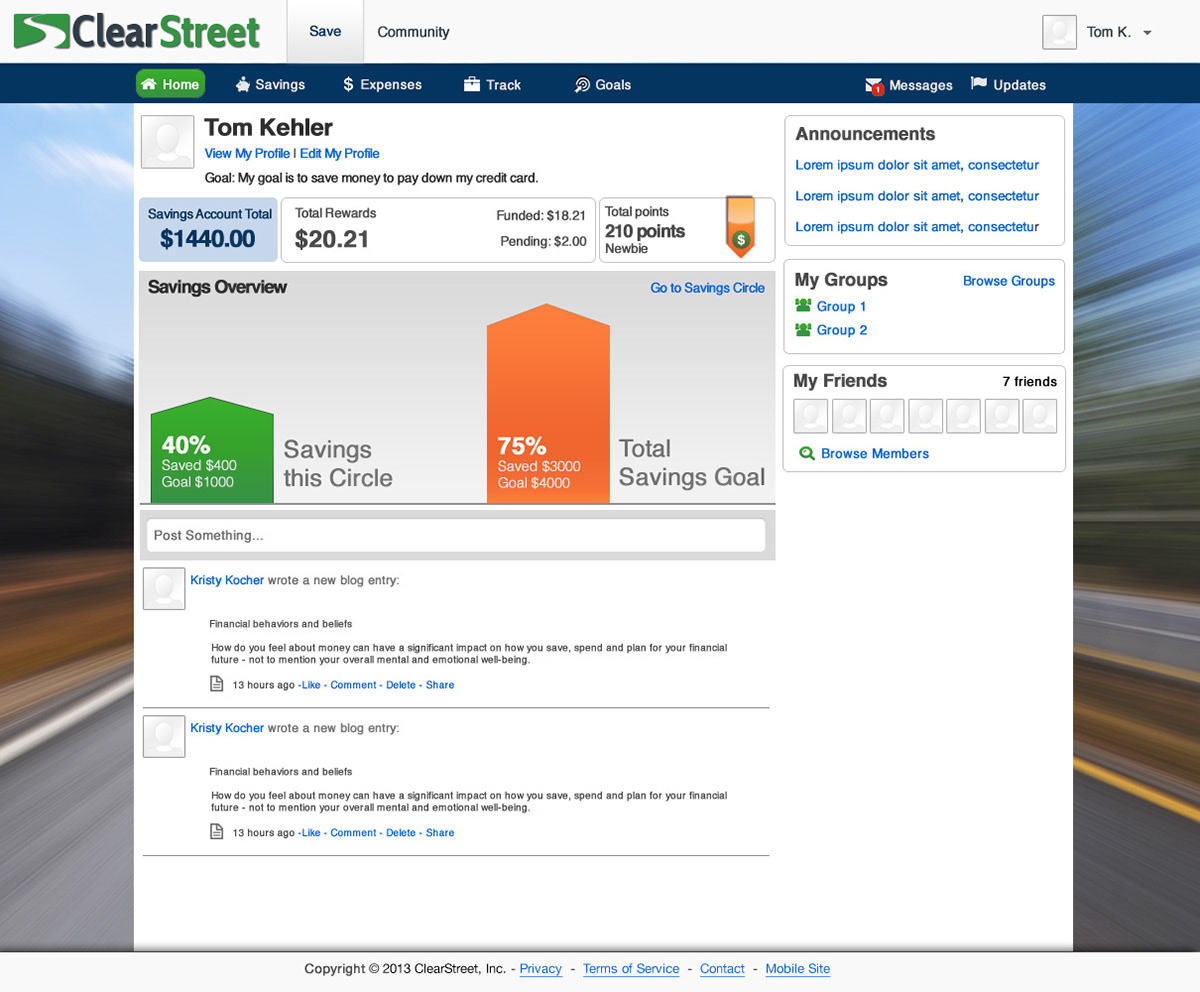Click Tom K. header avatar

(1059, 32)
